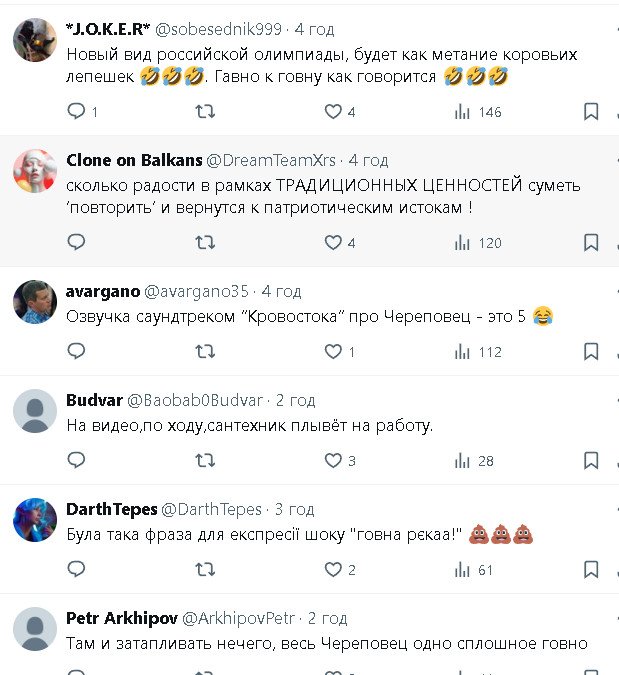Click the J.O.K.E.R profile avatar

34,40
